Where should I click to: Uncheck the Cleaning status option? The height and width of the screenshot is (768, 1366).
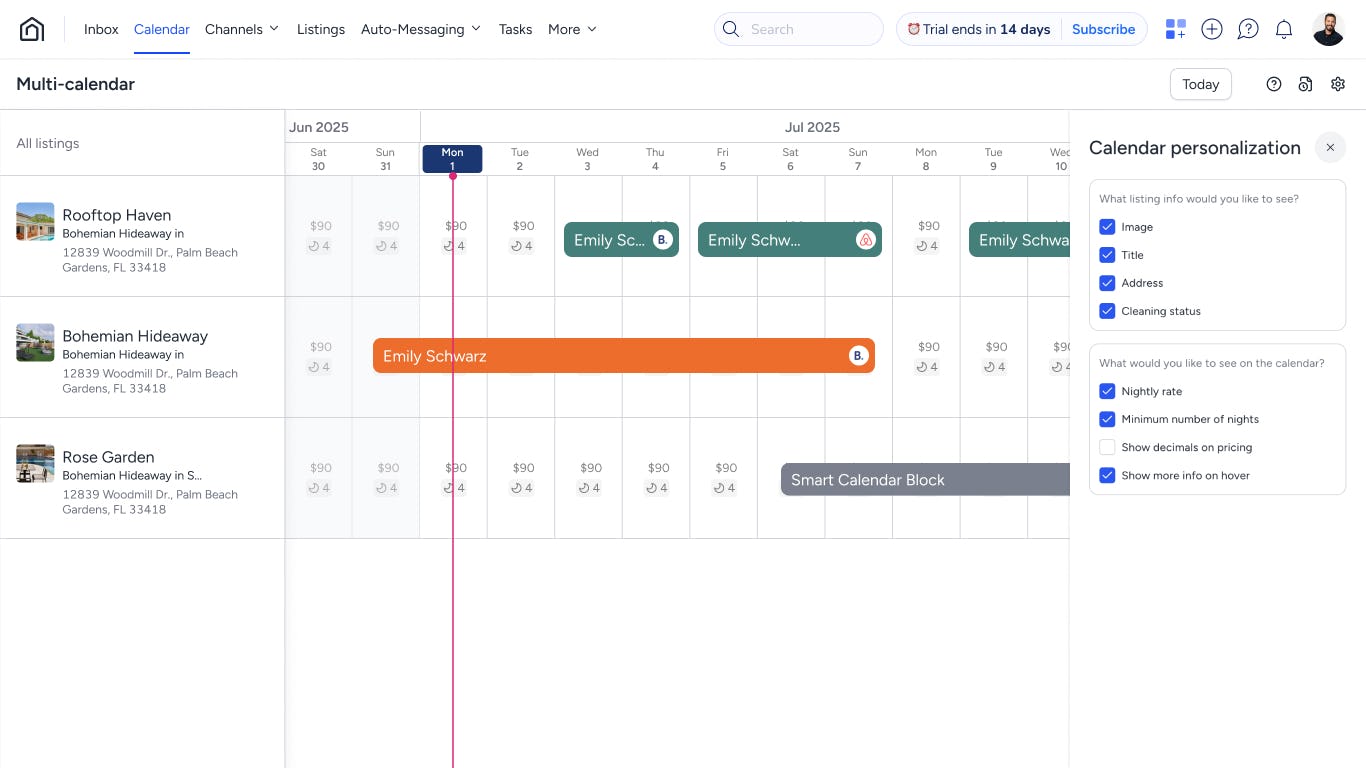pos(1107,311)
